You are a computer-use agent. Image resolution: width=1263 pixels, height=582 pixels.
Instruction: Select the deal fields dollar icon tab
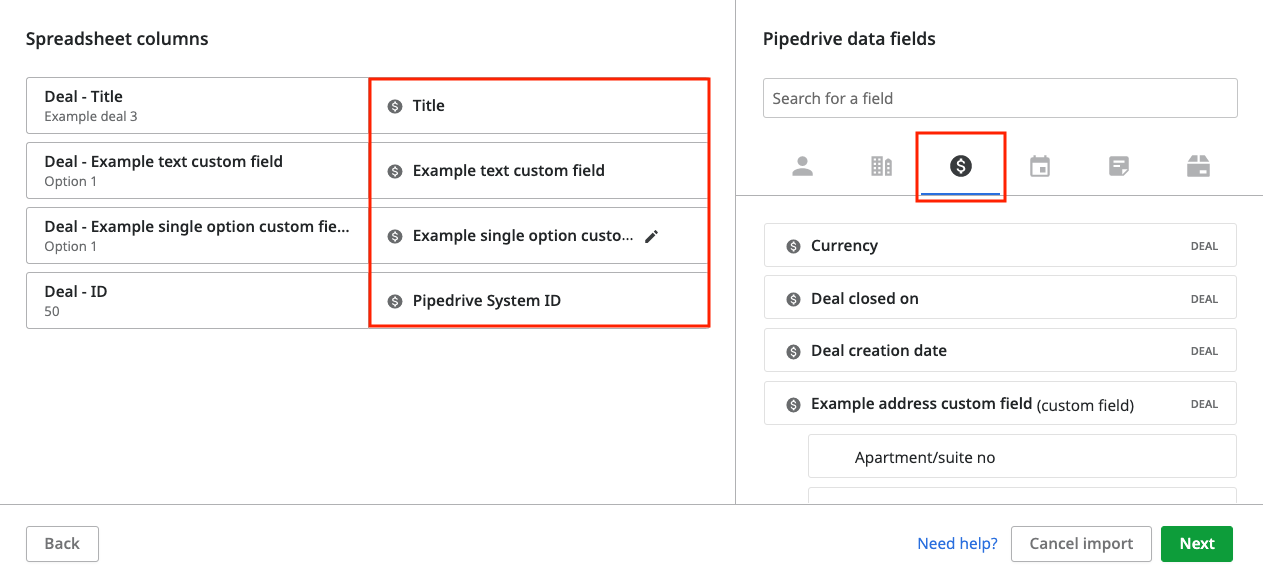pyautogui.click(x=961, y=167)
